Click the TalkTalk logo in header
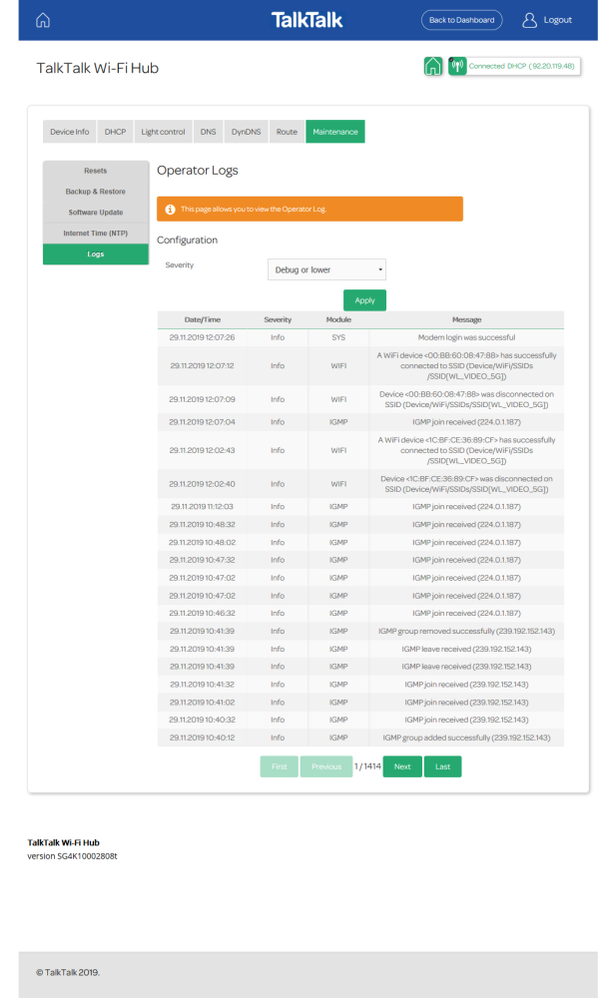The width and height of the screenshot is (606, 998). click(307, 20)
